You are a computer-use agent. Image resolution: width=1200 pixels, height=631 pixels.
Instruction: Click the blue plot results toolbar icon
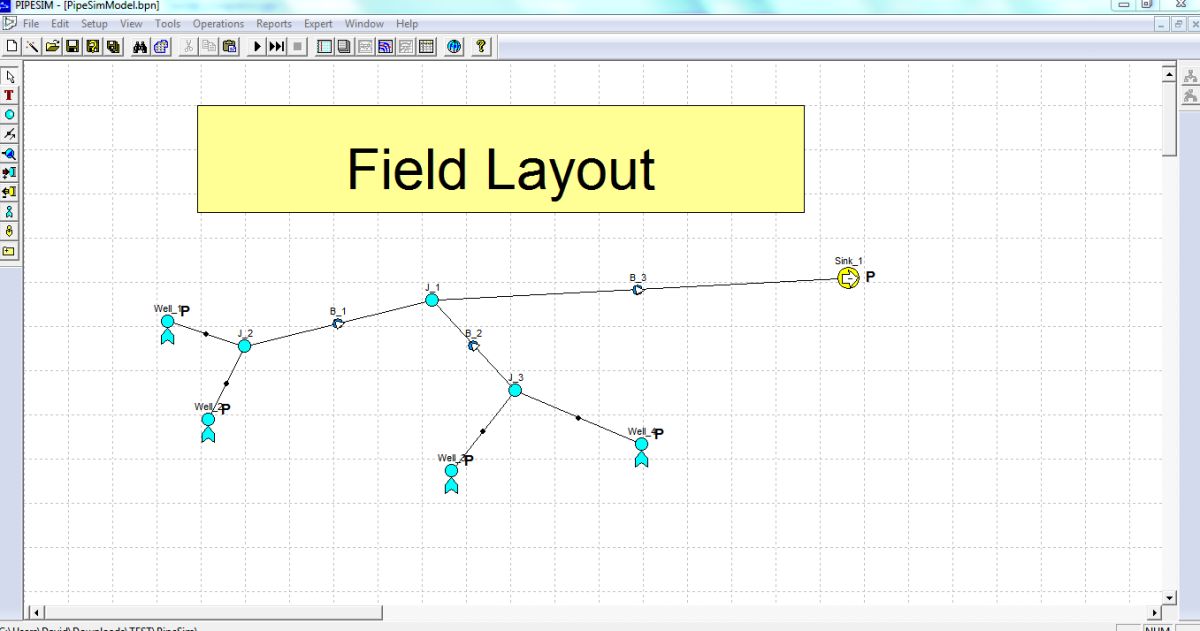[x=385, y=46]
